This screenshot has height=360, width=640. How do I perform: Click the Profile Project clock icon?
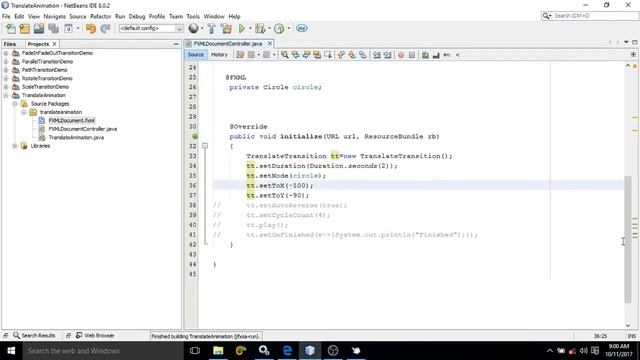[x=279, y=29]
